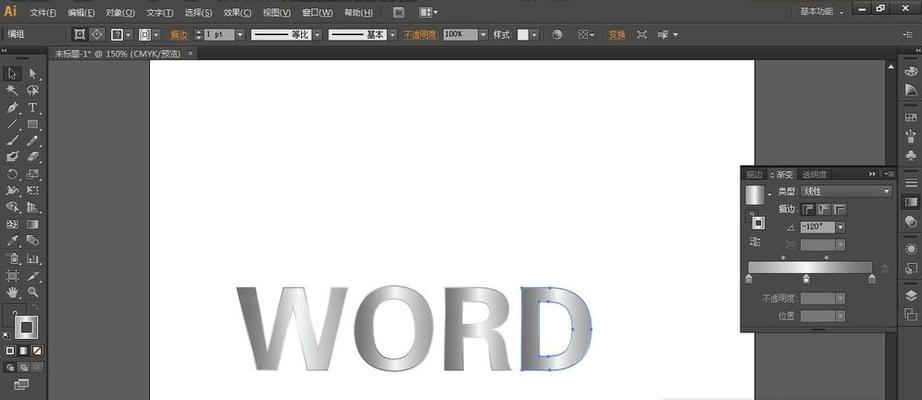Choose second stroke gradient option (along stroke)
Viewport: 922px width, 400px height.
click(824, 209)
